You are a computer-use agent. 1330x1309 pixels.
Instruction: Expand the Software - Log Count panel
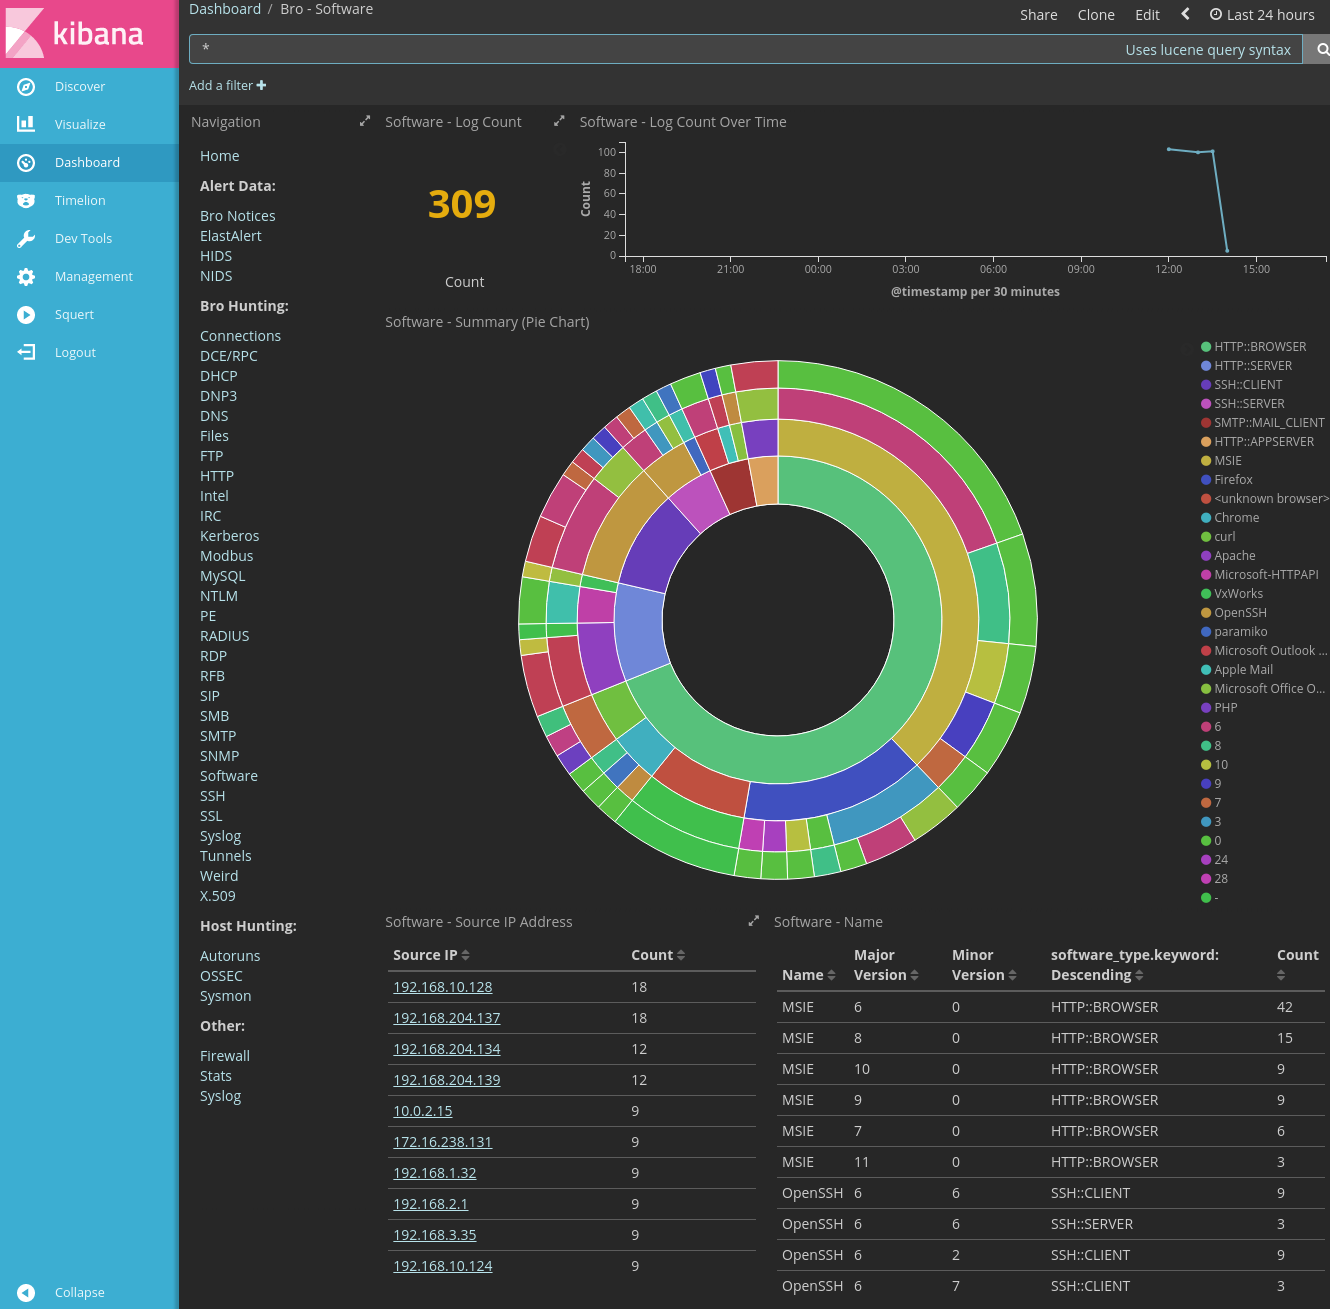click(365, 121)
